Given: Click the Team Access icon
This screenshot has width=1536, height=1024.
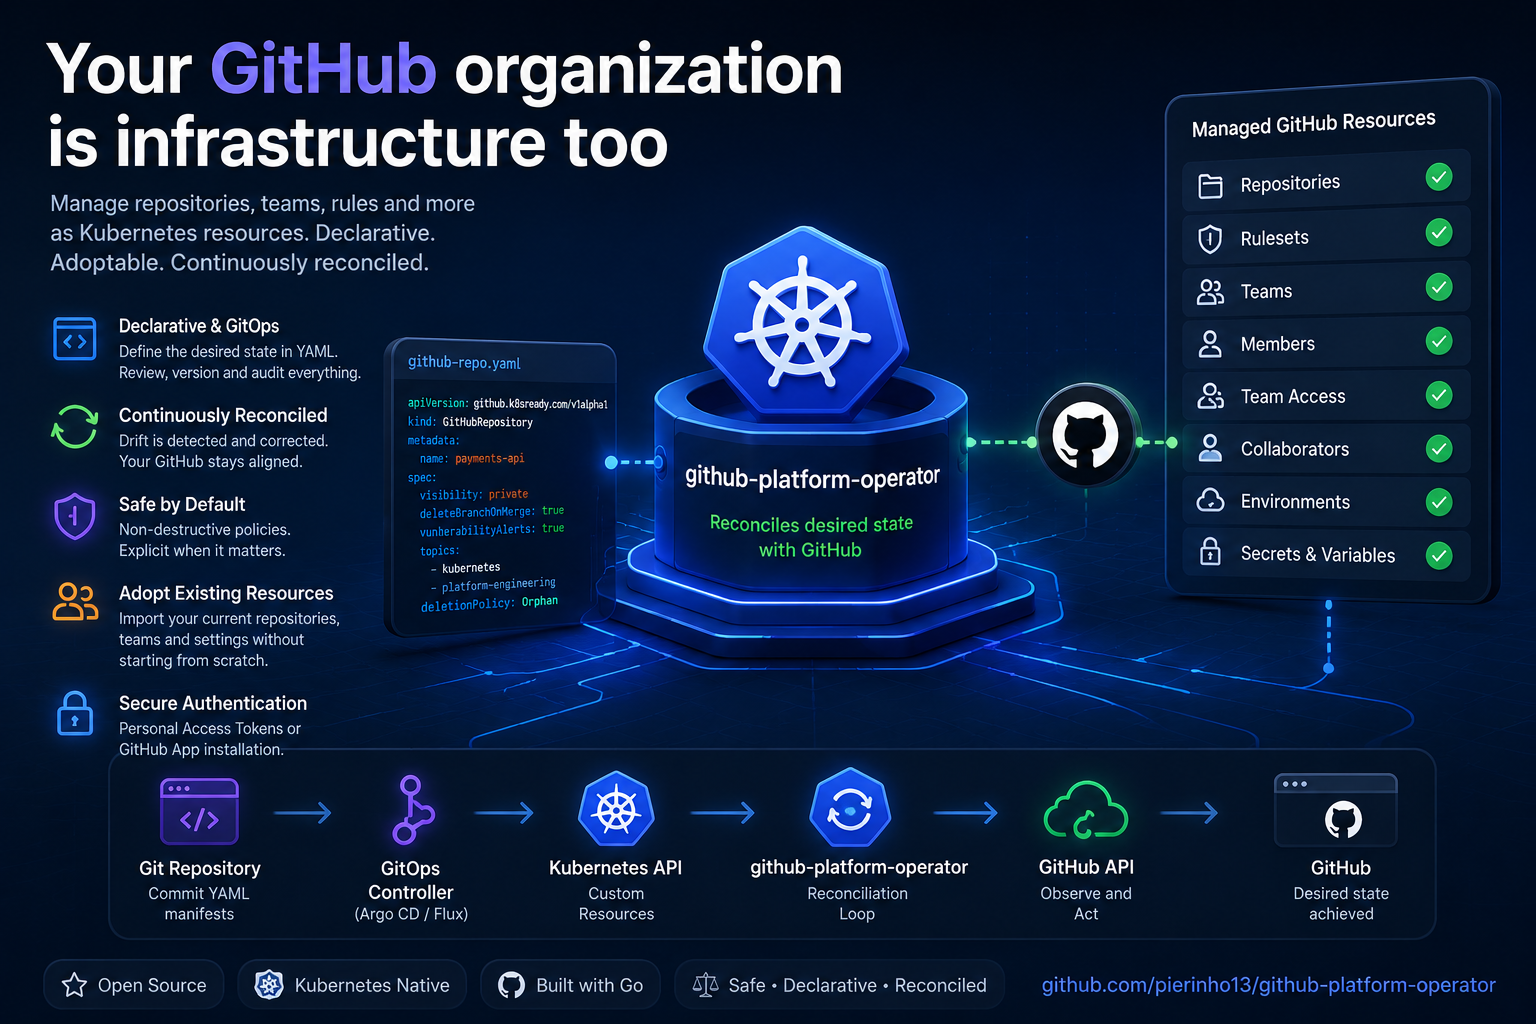Looking at the screenshot, I should pyautogui.click(x=1210, y=396).
